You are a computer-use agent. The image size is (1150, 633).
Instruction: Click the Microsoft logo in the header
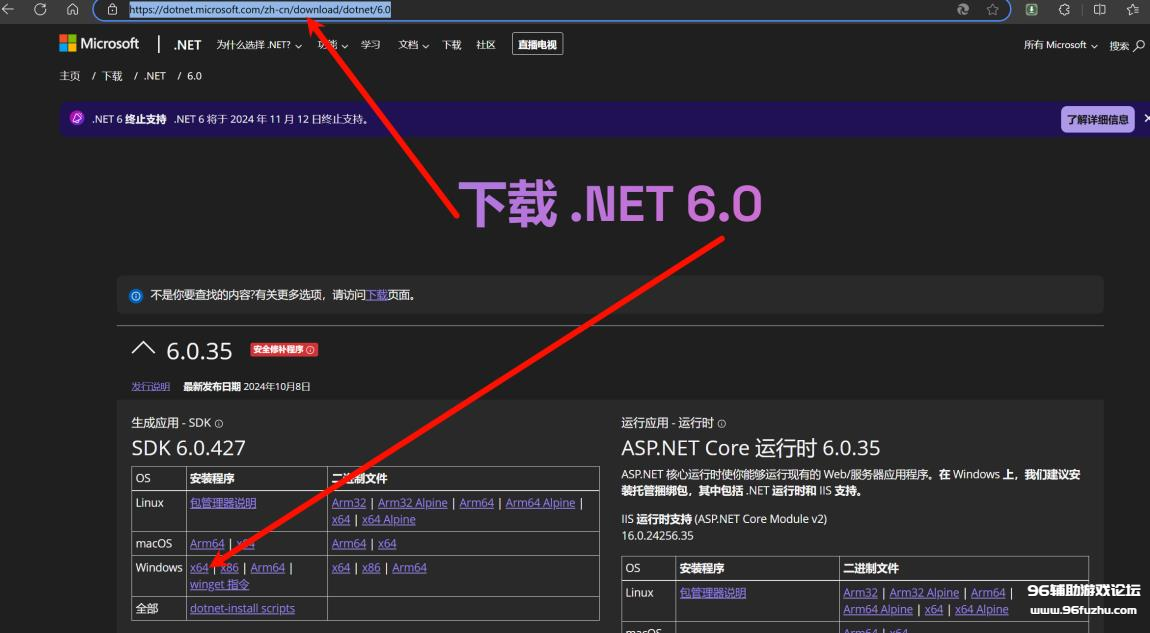(99, 44)
